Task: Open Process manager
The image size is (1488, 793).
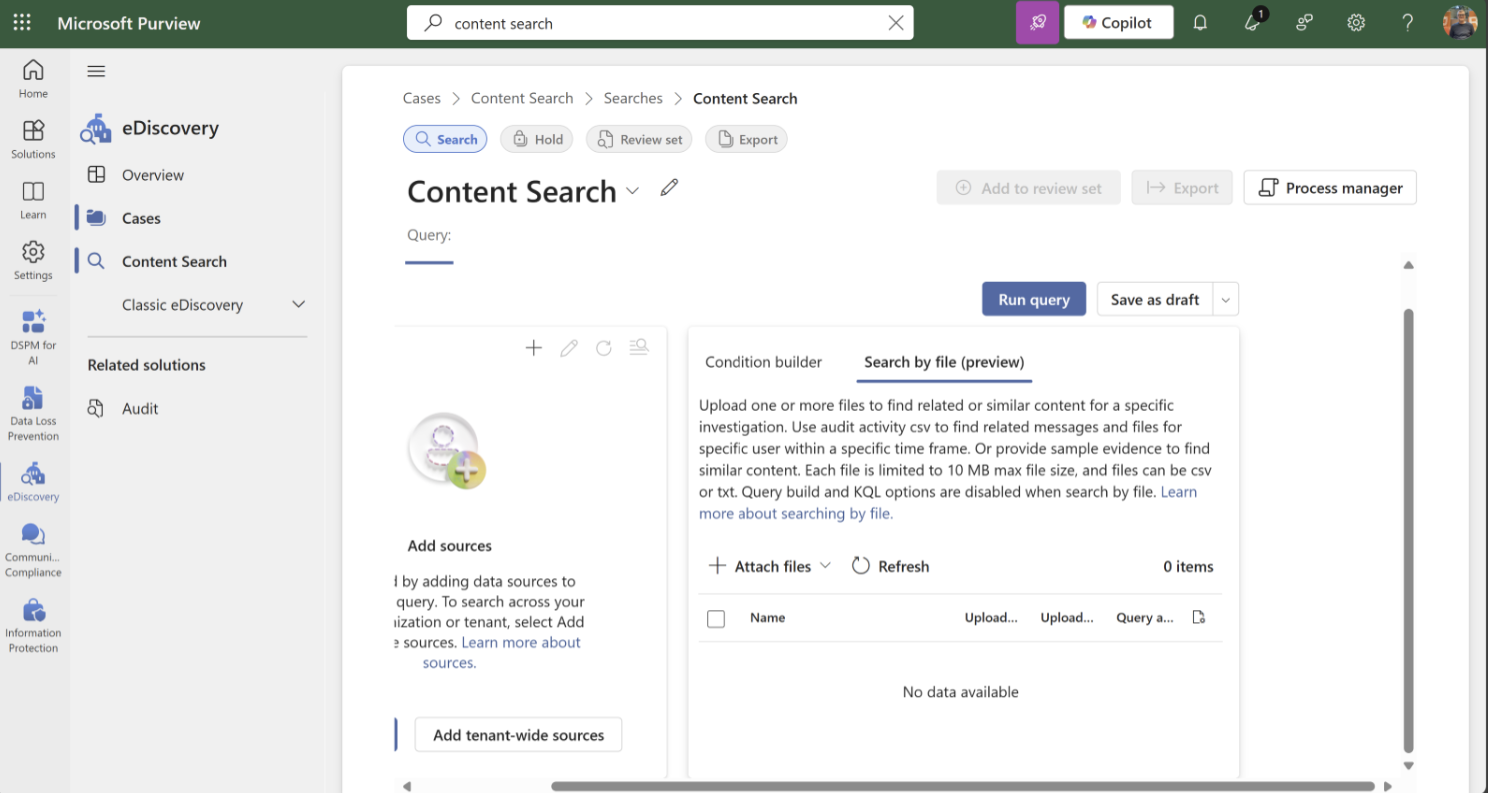Action: 1330,187
